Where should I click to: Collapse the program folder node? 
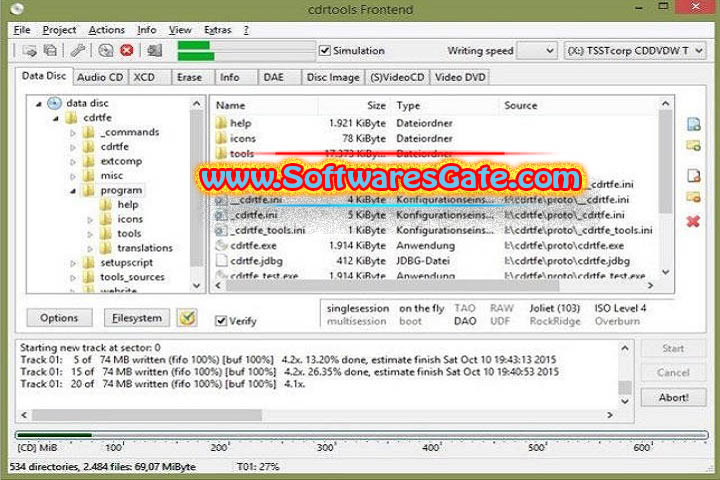(73, 191)
